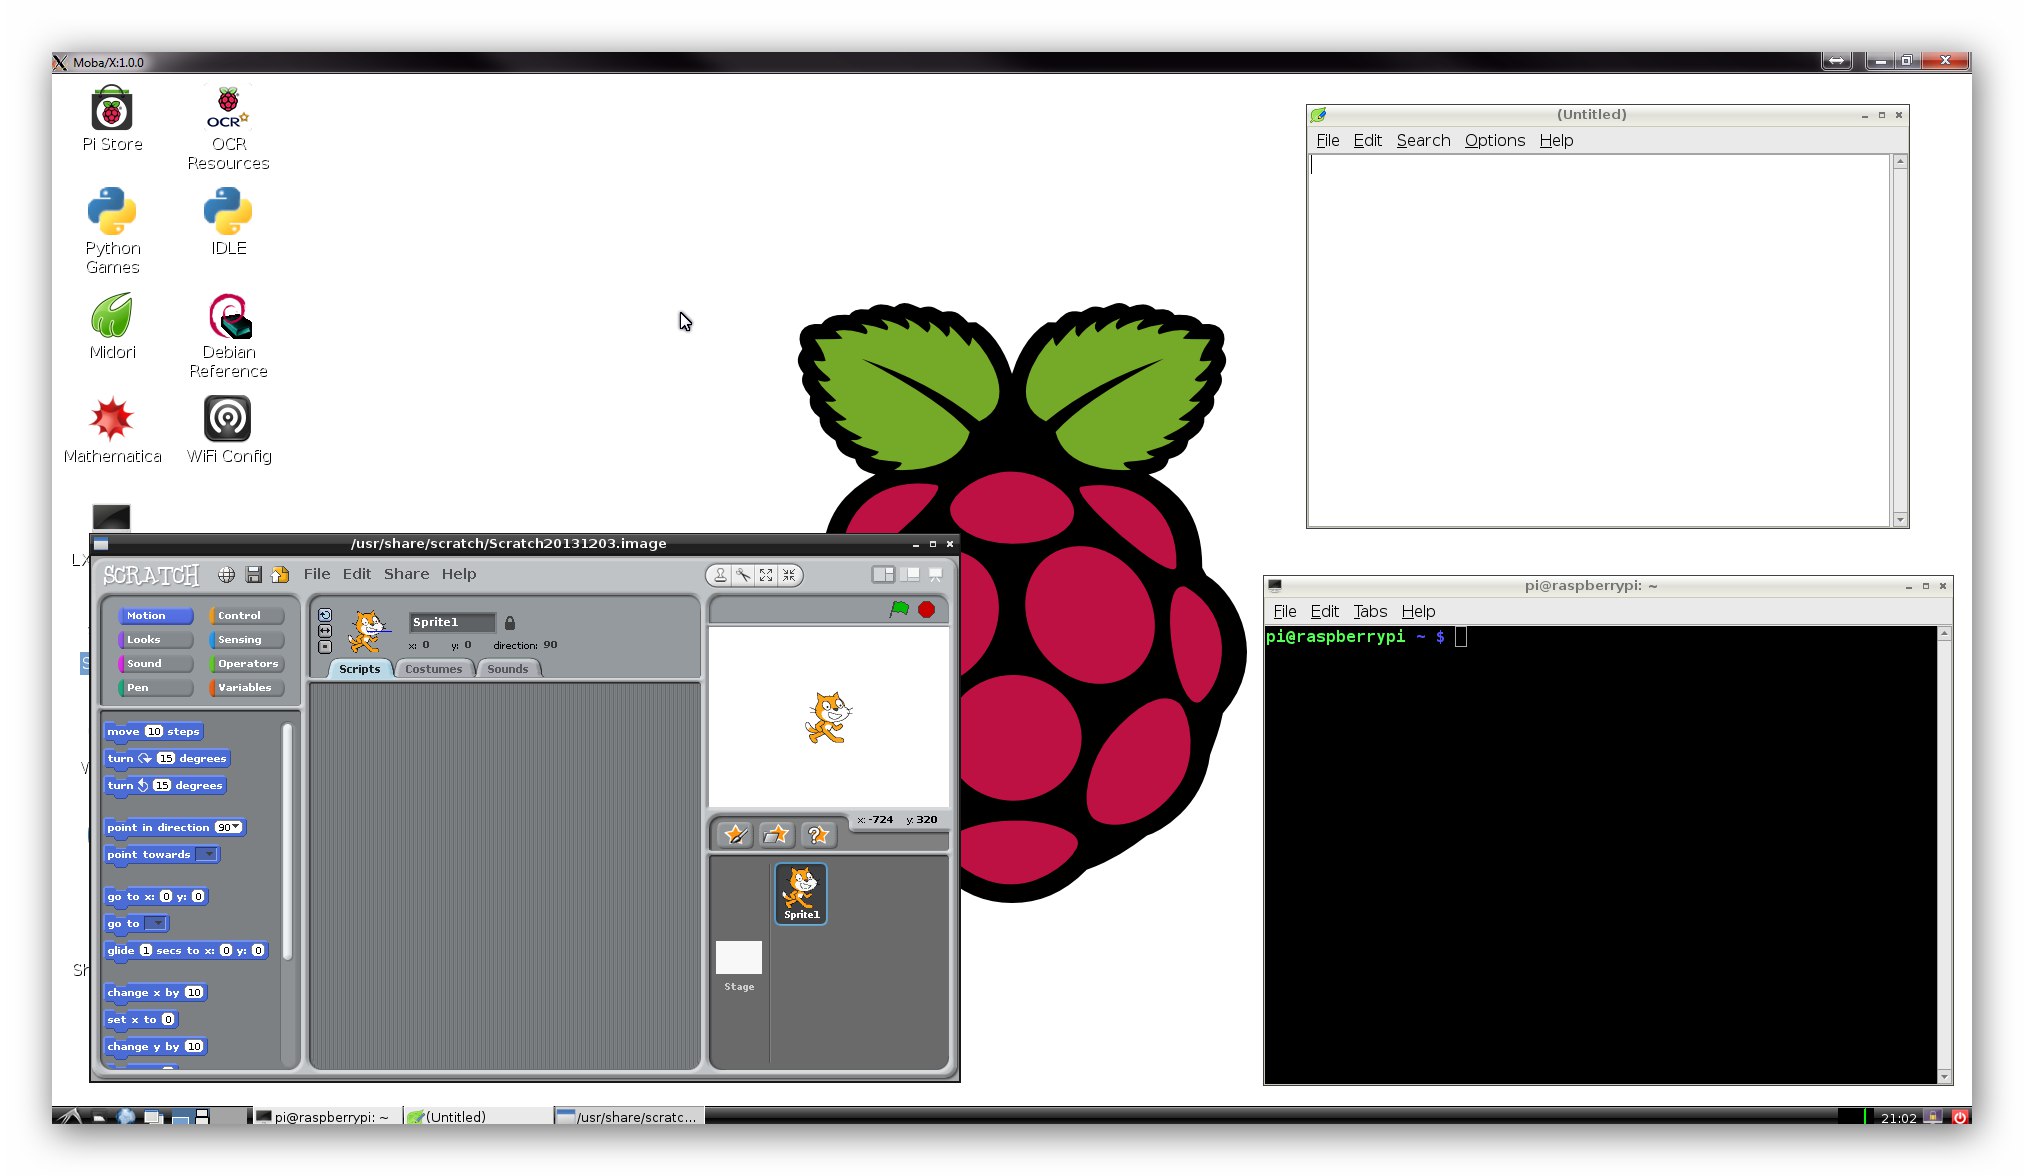Click the turn clockwise 15 degrees block
The image size is (2024, 1176).
pyautogui.click(x=167, y=759)
